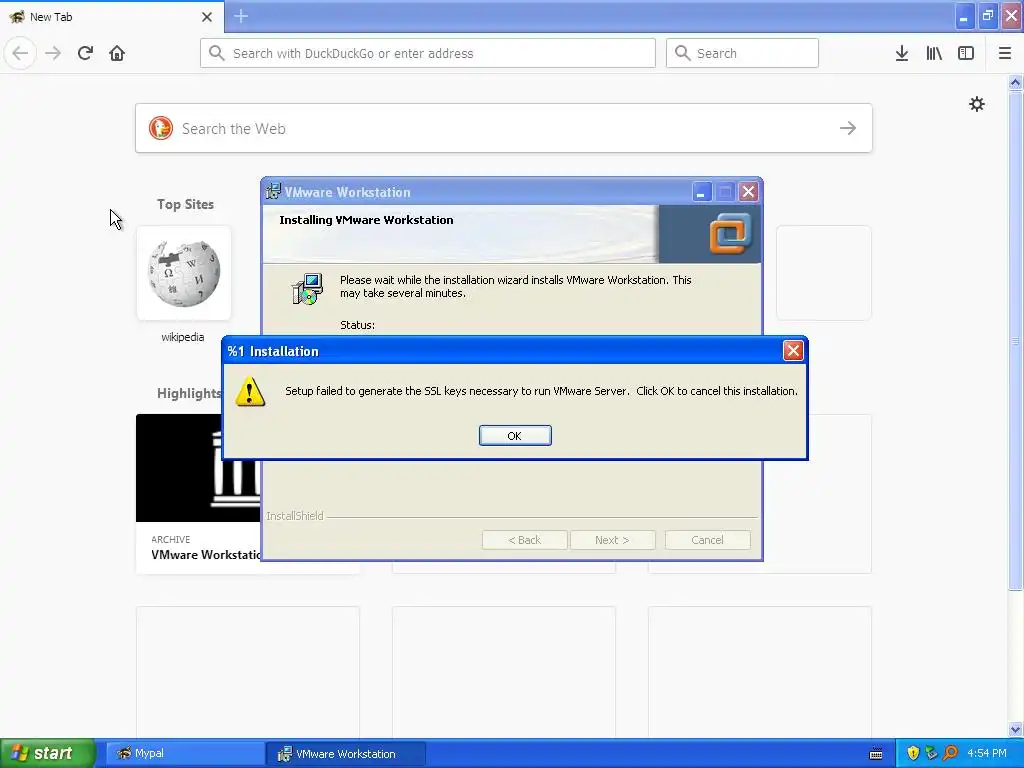This screenshot has width=1024, height=768.
Task: Click the Highlights section heading
Action: pyautogui.click(x=189, y=393)
